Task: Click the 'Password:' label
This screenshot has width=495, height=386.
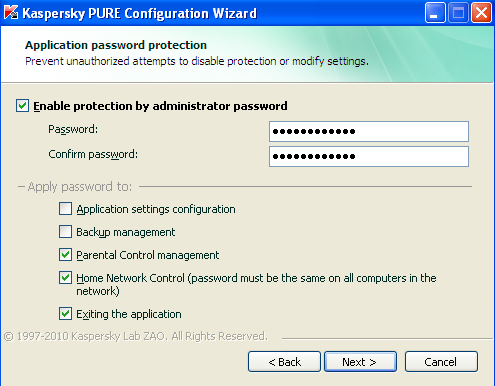Action: tap(73, 129)
